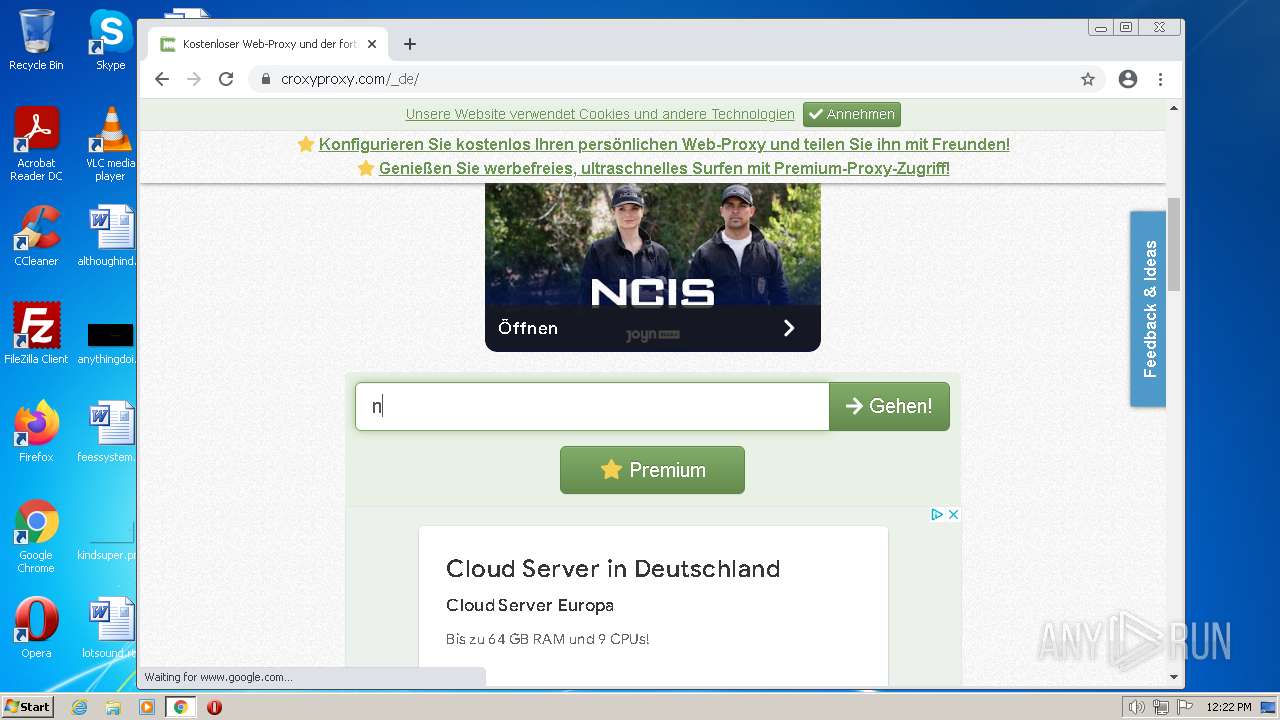Open the CCleaner desktop shortcut
This screenshot has width=1280, height=720.
click(36, 236)
